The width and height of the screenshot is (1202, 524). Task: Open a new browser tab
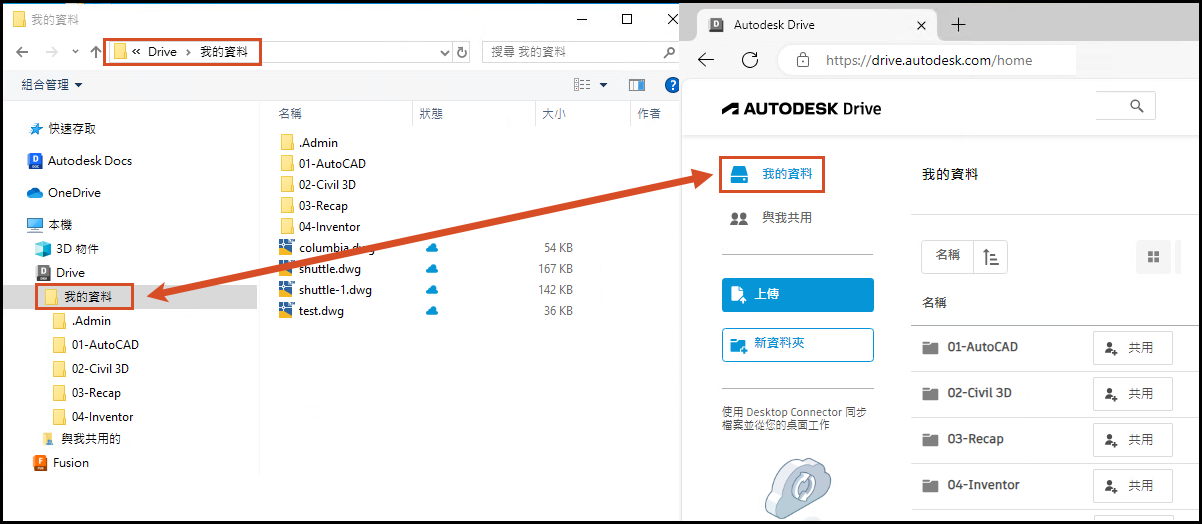click(x=958, y=24)
